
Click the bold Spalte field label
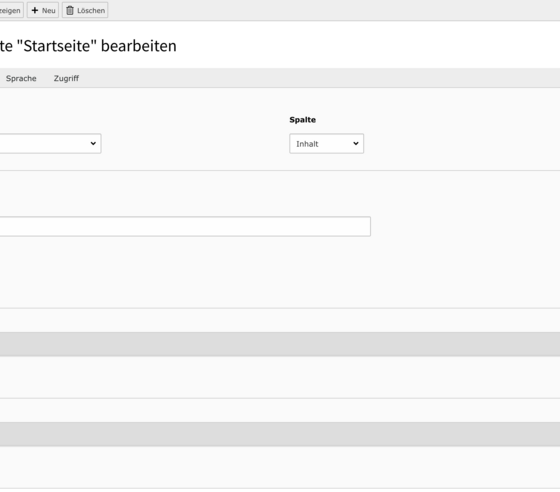[302, 120]
